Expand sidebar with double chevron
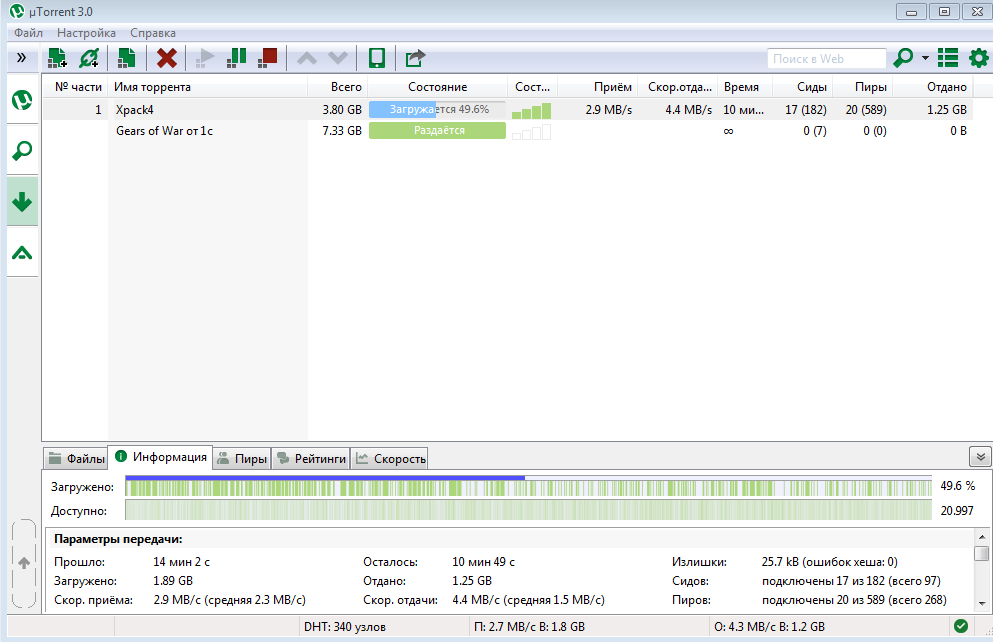 point(22,58)
